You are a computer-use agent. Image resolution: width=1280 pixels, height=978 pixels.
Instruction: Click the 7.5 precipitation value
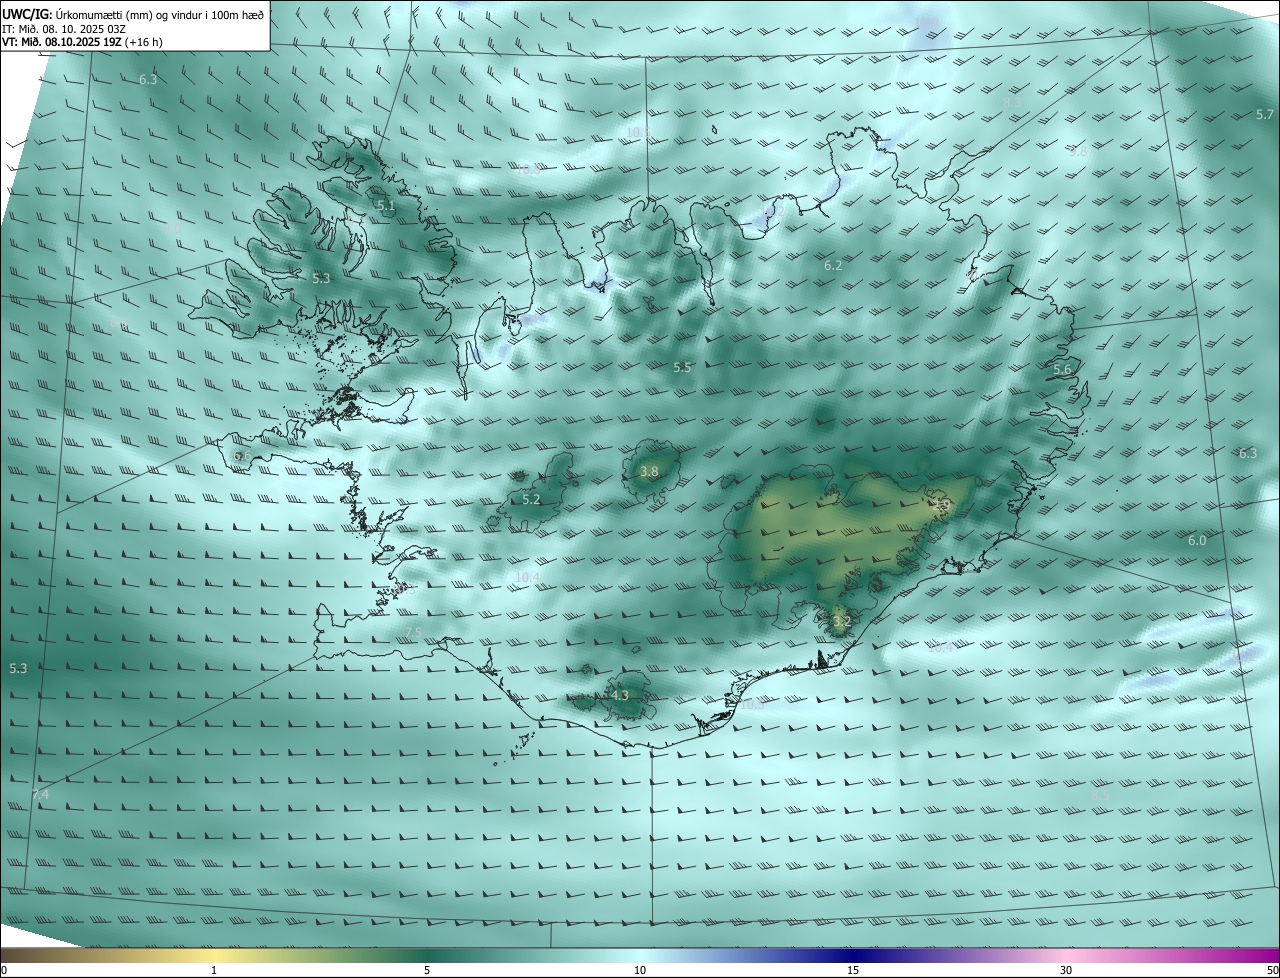tap(413, 633)
